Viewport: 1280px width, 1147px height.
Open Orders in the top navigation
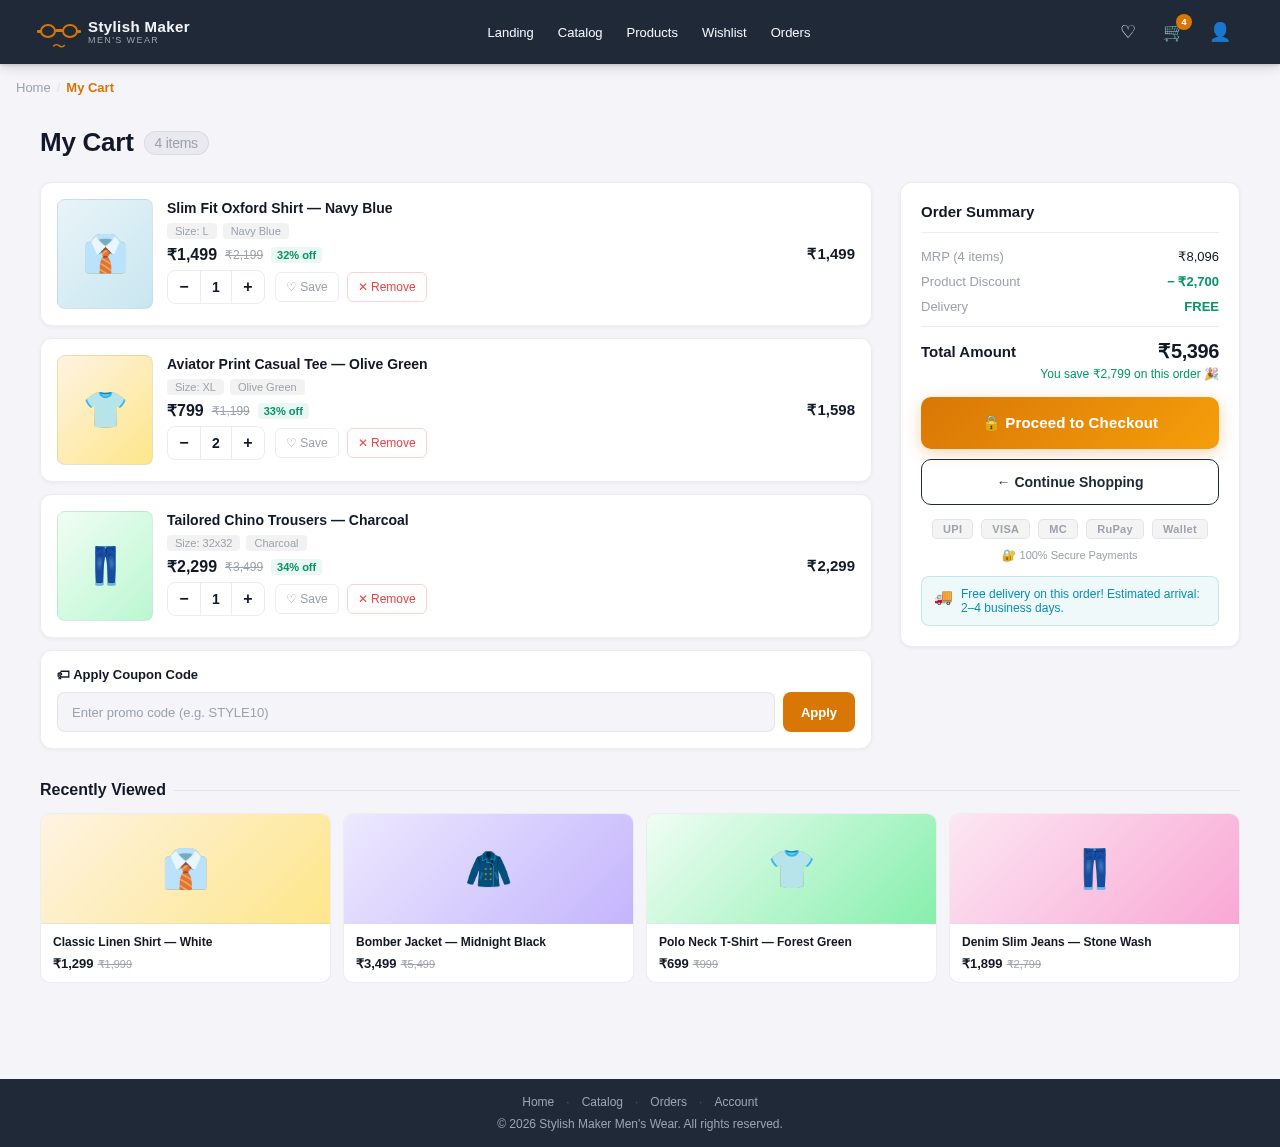pos(790,32)
